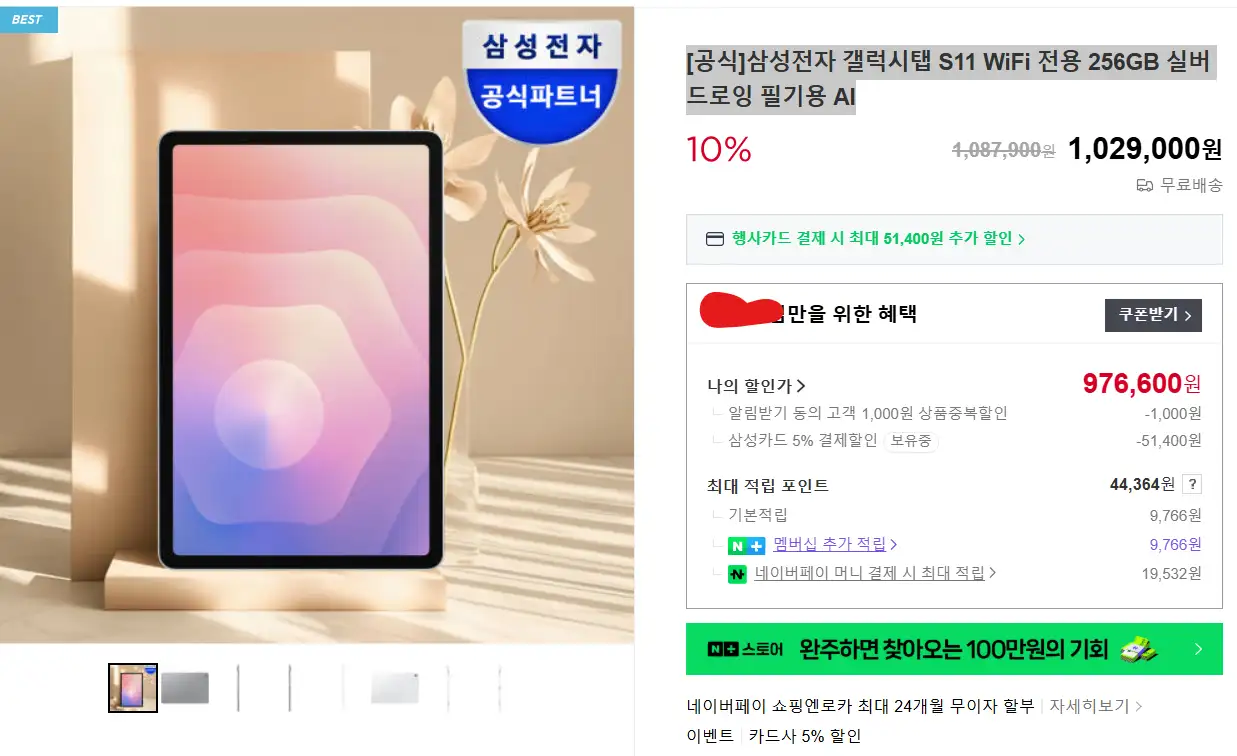This screenshot has width=1237, height=756.
Task: Click the BEST badge on product image
Action: click(27, 19)
